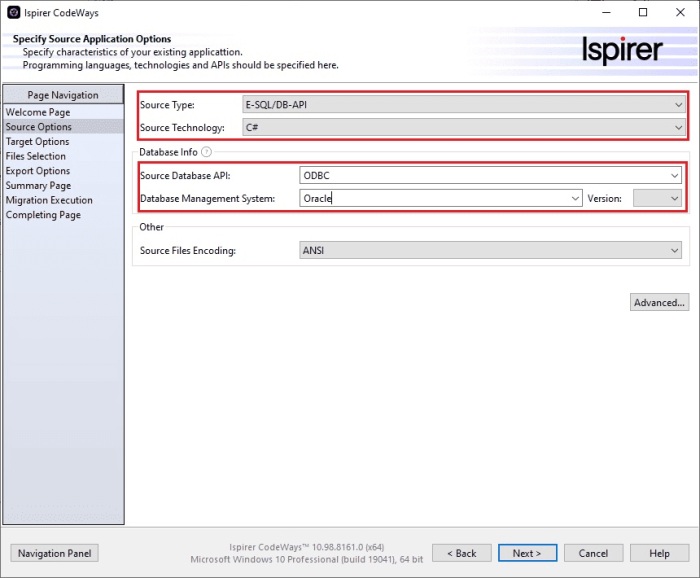The height and width of the screenshot is (578, 700).
Task: Navigate to Export Options page
Action: [38, 171]
